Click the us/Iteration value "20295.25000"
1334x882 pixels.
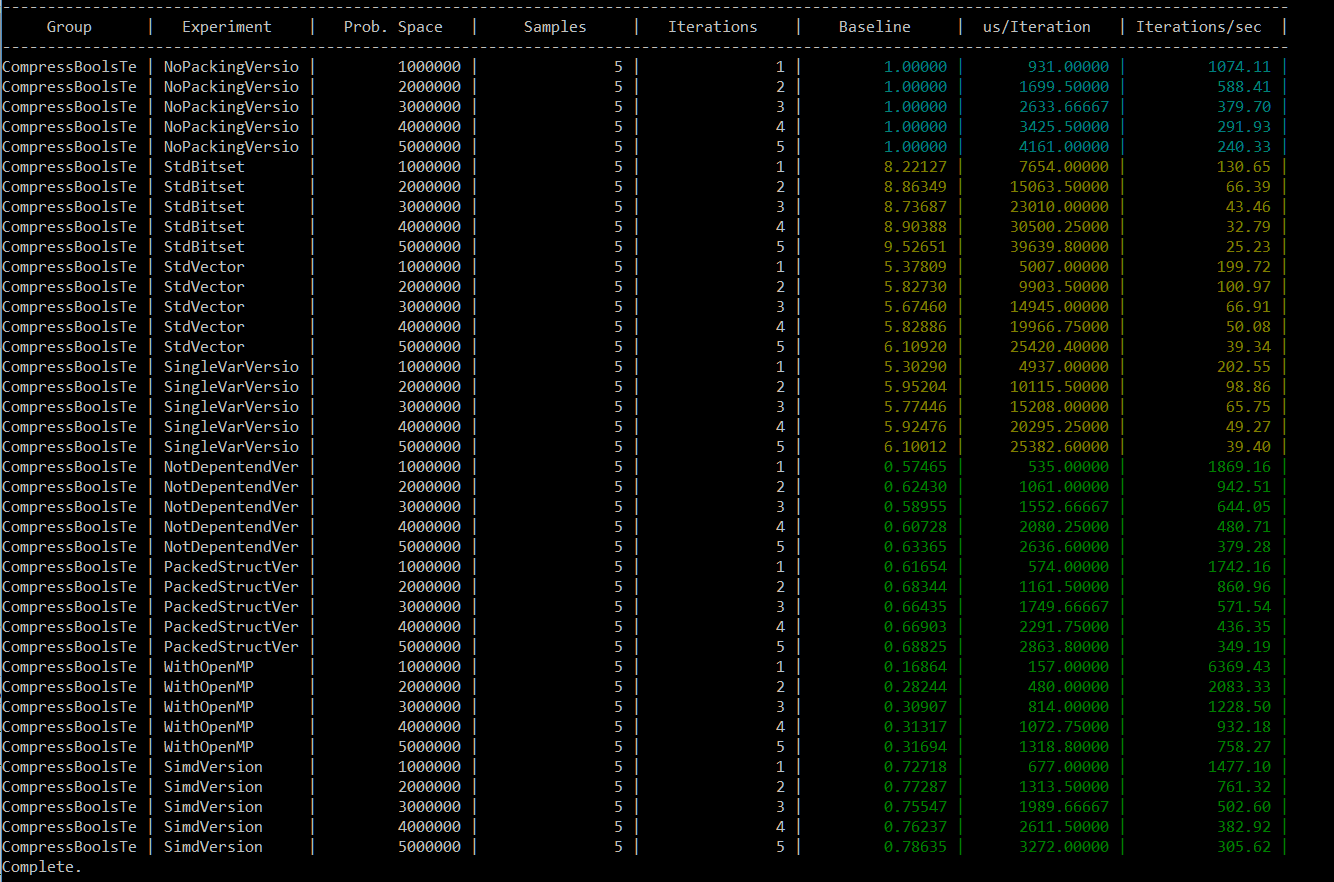[x=1059, y=427]
